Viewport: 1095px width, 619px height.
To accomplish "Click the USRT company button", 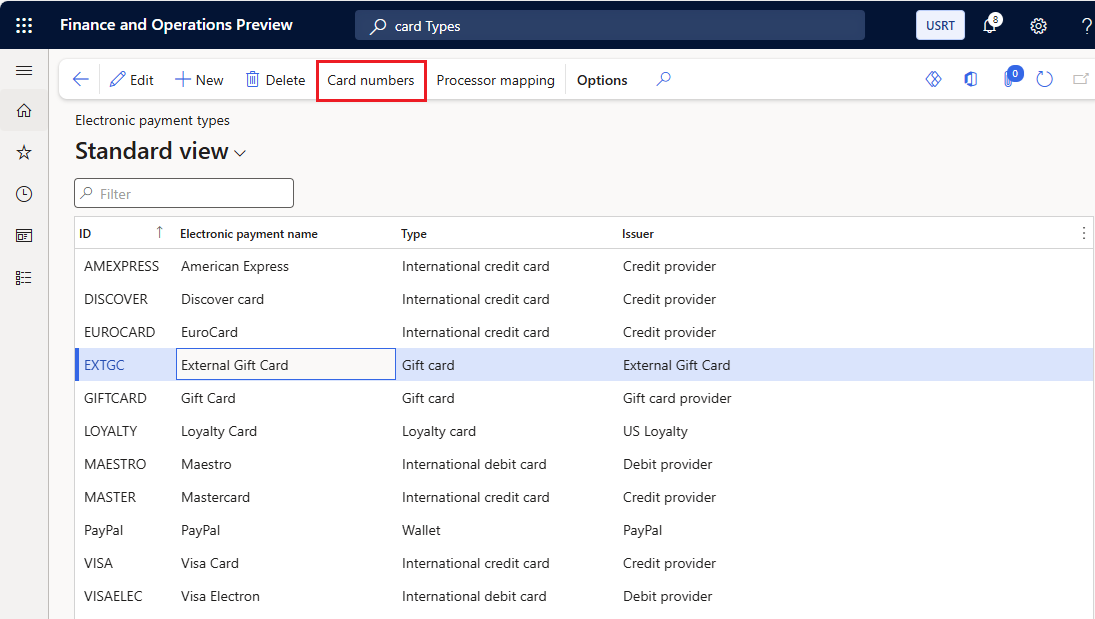I will tap(940, 25).
